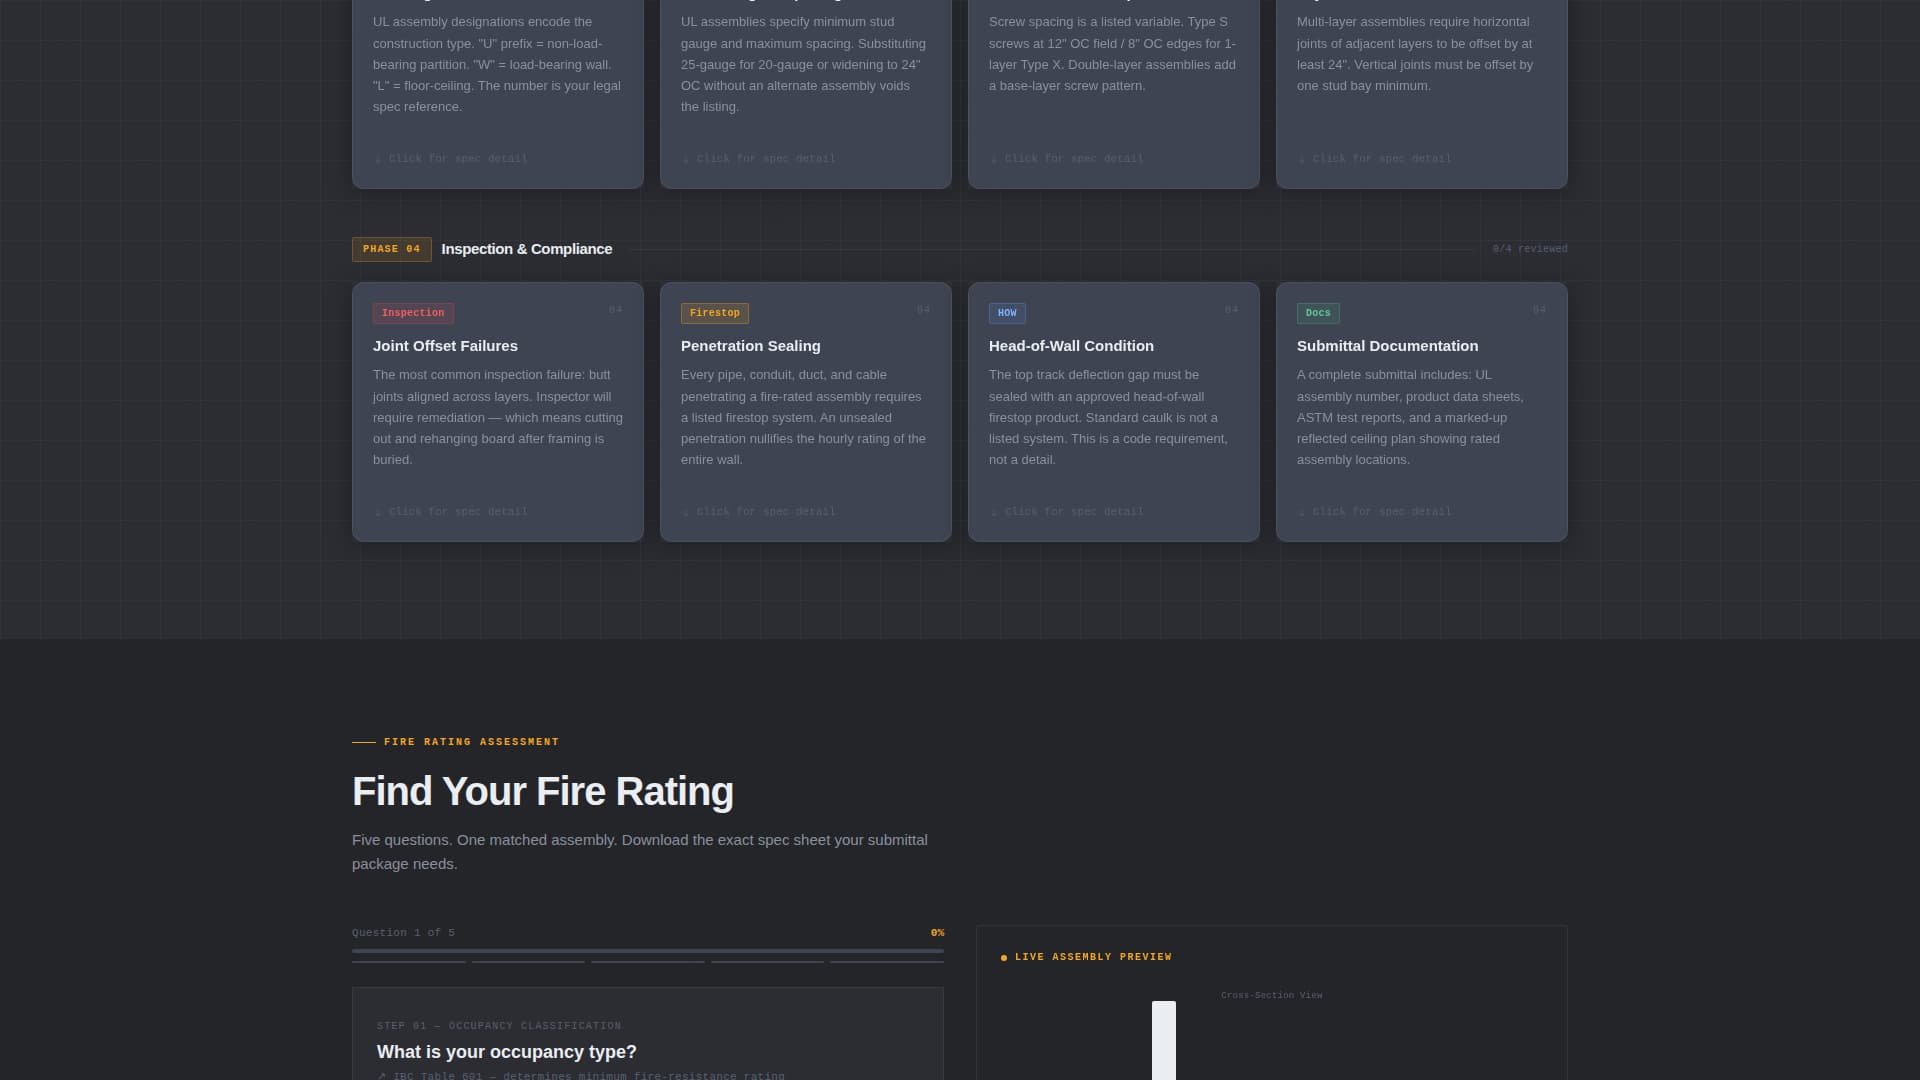Click the paragraph beginning 'A complete submittal includes'
This screenshot has height=1080, width=1920.
[1411, 417]
